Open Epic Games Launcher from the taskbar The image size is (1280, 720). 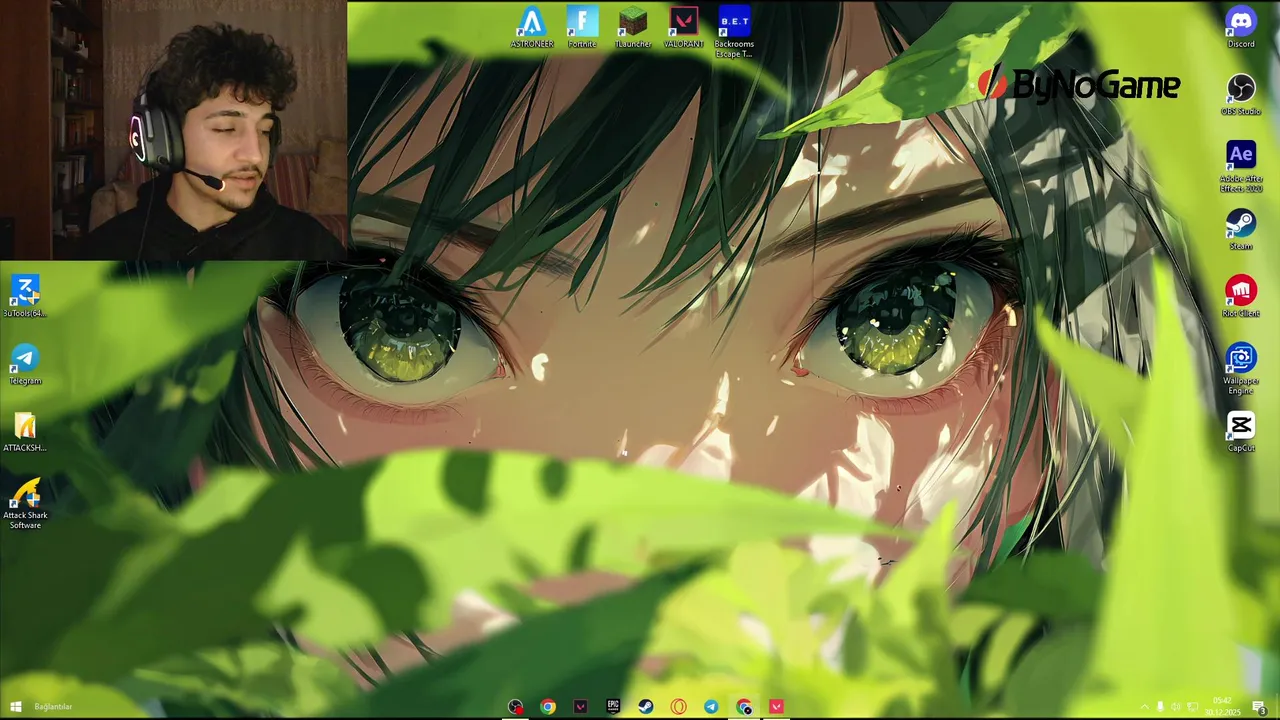tap(613, 707)
